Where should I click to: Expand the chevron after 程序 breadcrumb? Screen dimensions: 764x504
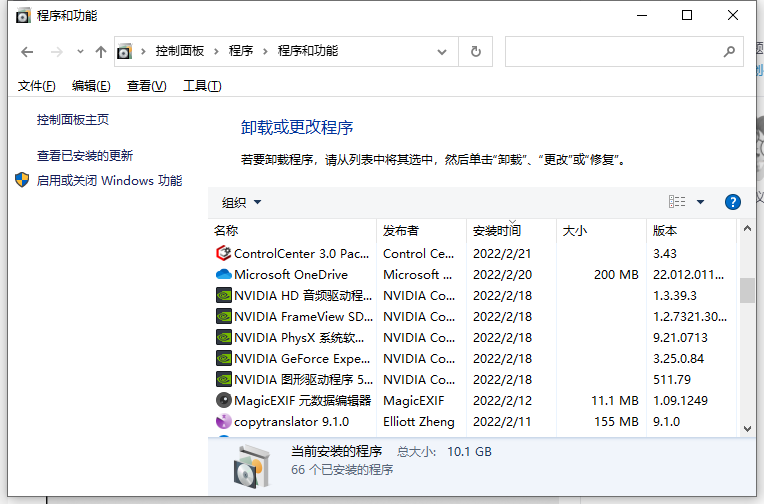(x=266, y=51)
